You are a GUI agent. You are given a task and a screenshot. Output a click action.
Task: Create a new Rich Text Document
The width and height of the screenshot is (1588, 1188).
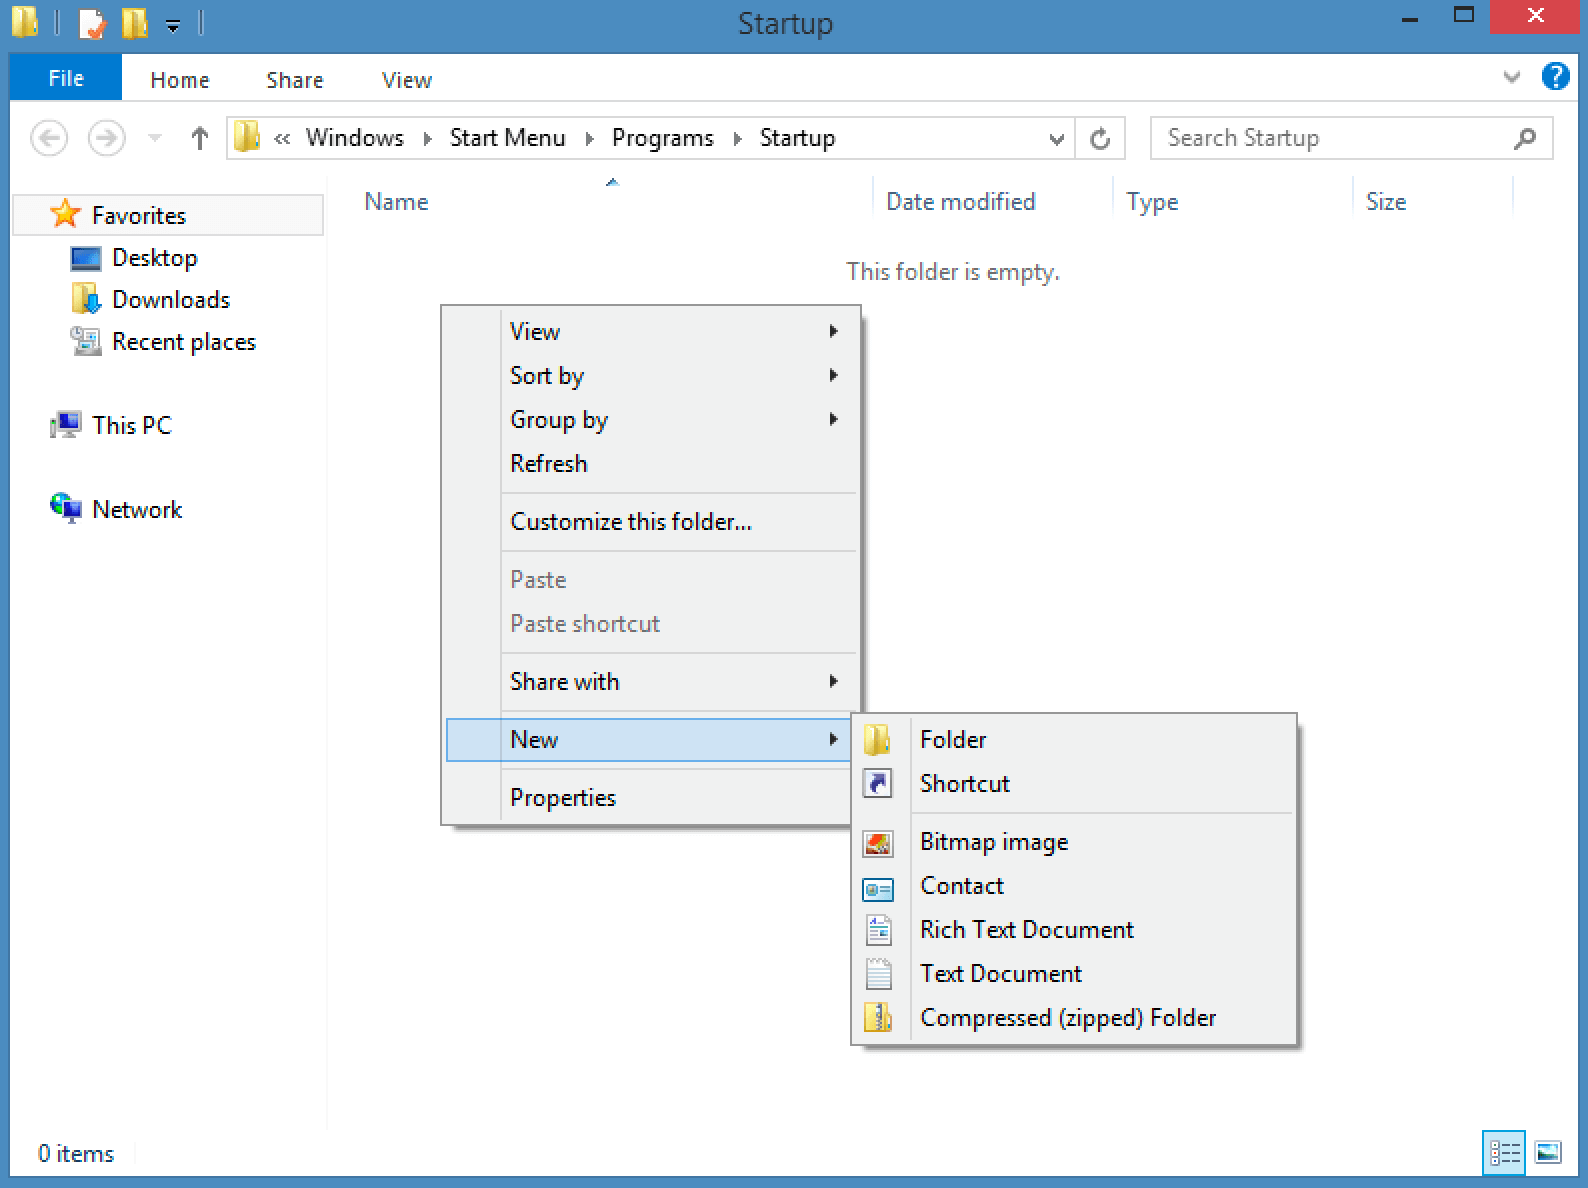pyautogui.click(x=1074, y=929)
